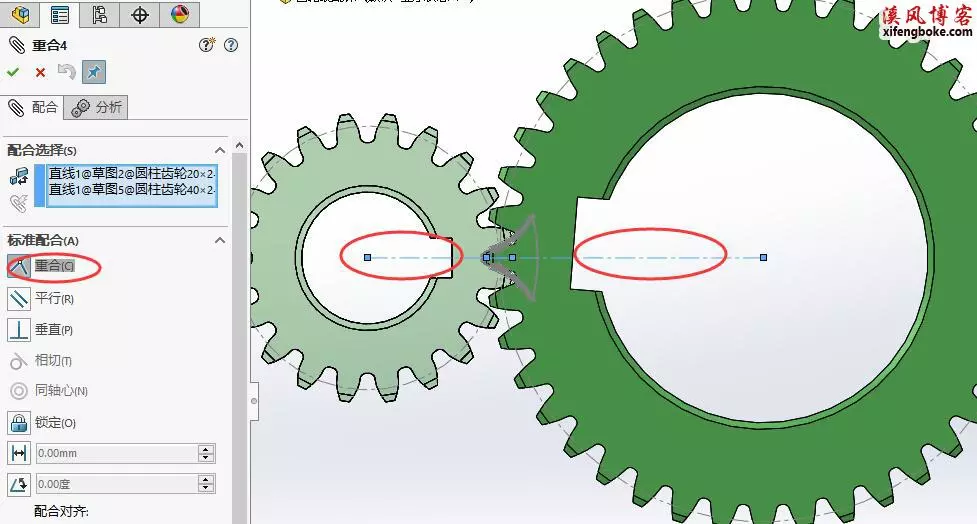977x524 pixels.
Task: Open the DimXpertManager crosshair tab
Action: tap(140, 14)
